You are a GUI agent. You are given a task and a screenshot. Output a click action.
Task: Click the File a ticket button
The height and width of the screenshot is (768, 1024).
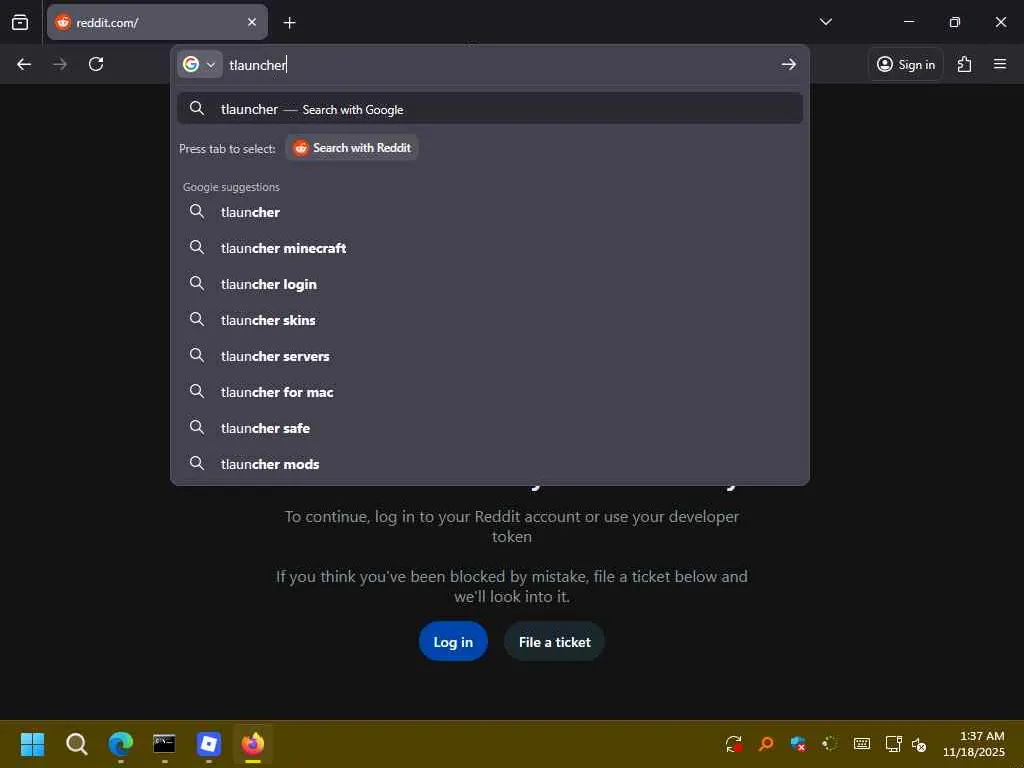(554, 641)
